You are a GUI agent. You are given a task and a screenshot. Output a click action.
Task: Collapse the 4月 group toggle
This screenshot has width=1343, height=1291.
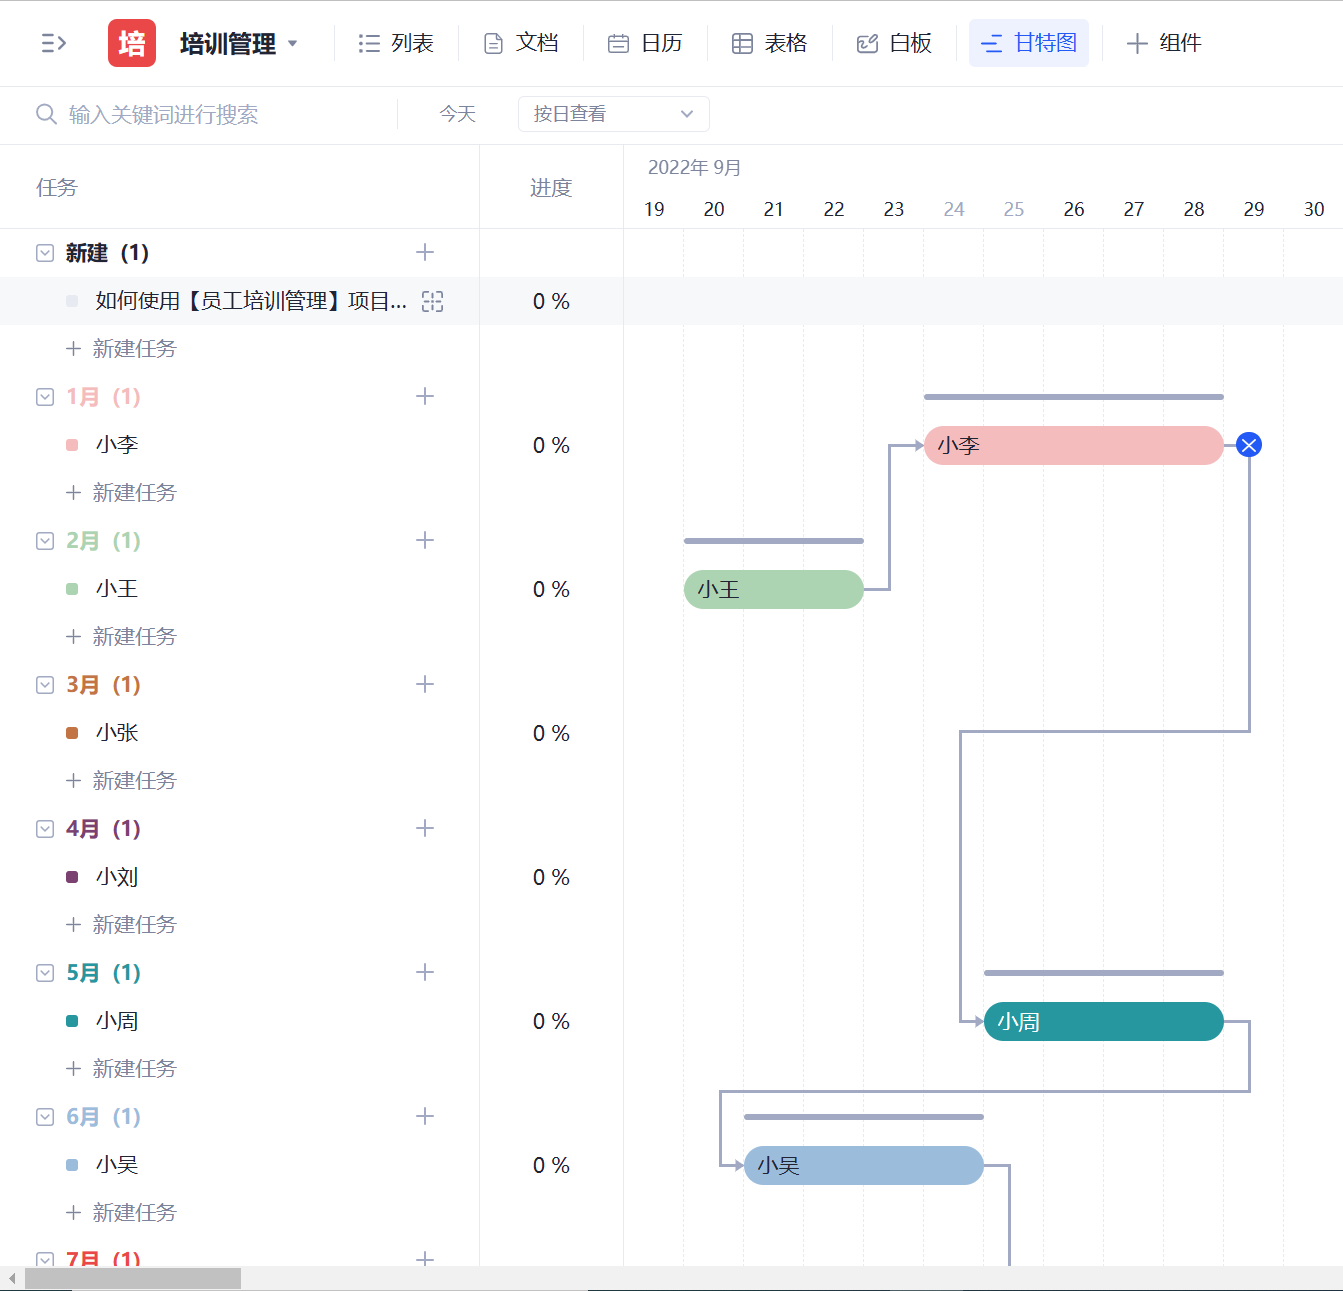point(45,829)
